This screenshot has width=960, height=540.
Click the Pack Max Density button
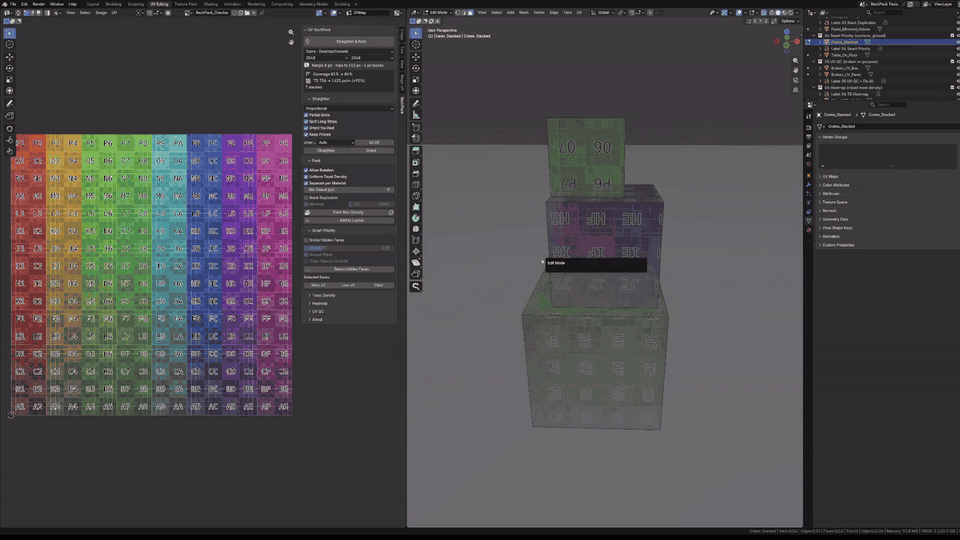tap(347, 212)
